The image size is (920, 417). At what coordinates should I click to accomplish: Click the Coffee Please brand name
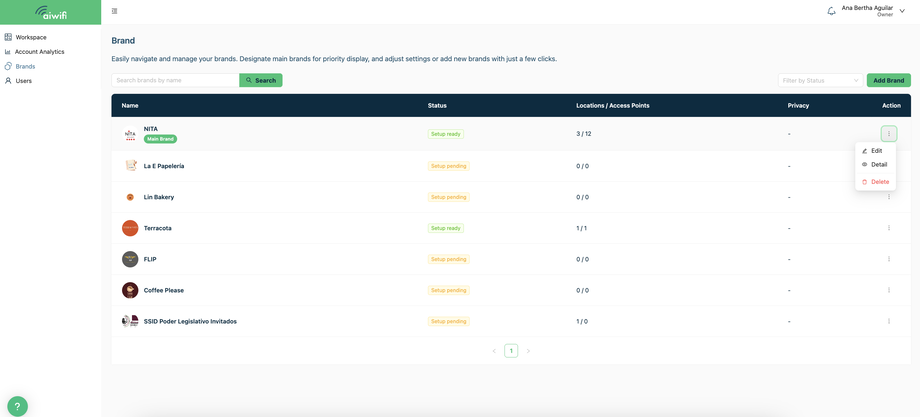[164, 290]
